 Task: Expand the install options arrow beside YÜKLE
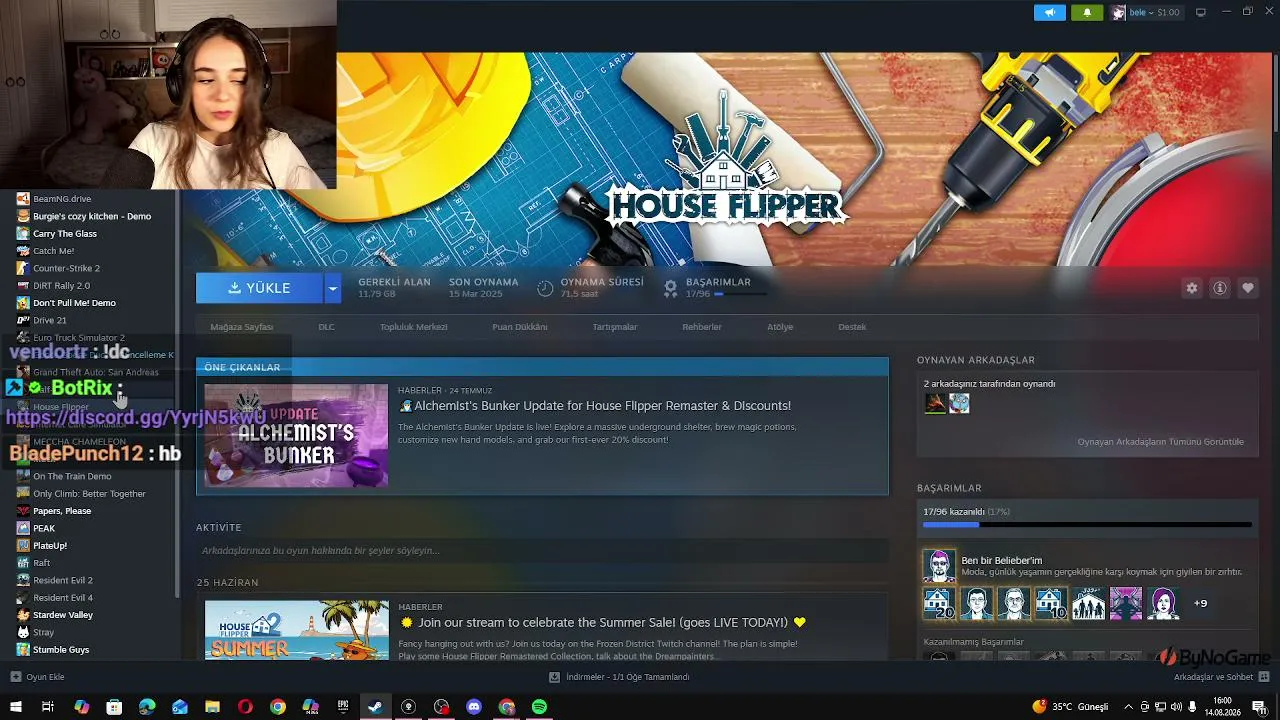point(333,288)
